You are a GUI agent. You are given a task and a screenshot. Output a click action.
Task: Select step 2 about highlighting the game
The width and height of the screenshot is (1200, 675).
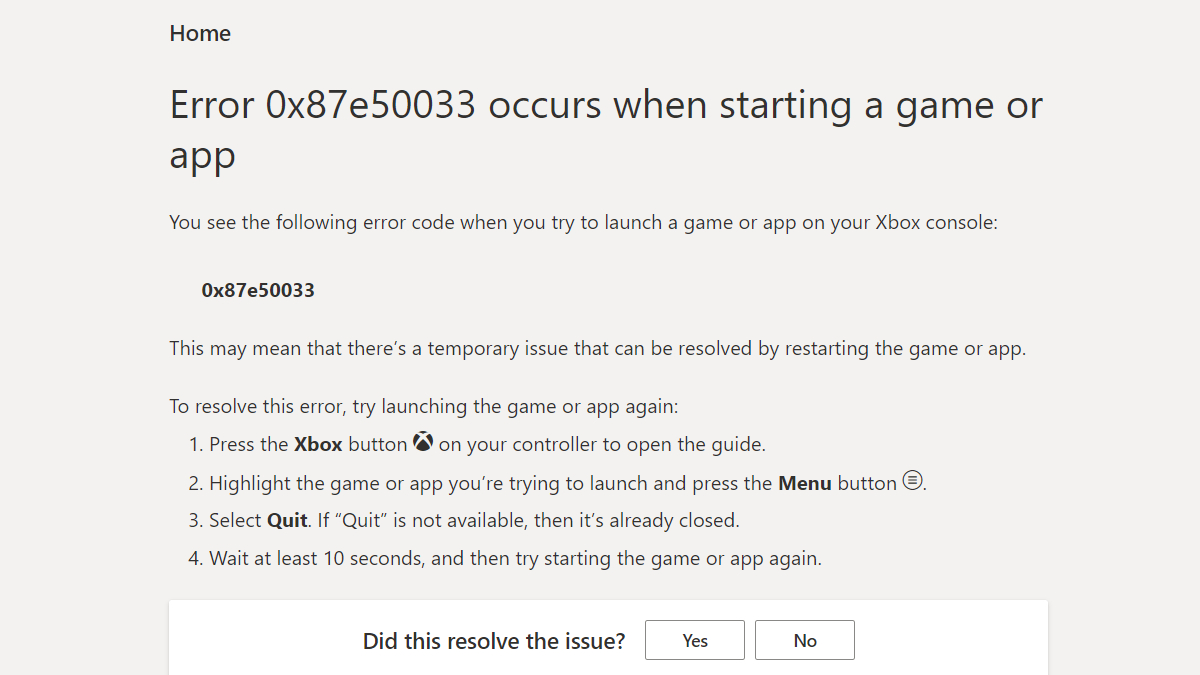click(x=565, y=482)
